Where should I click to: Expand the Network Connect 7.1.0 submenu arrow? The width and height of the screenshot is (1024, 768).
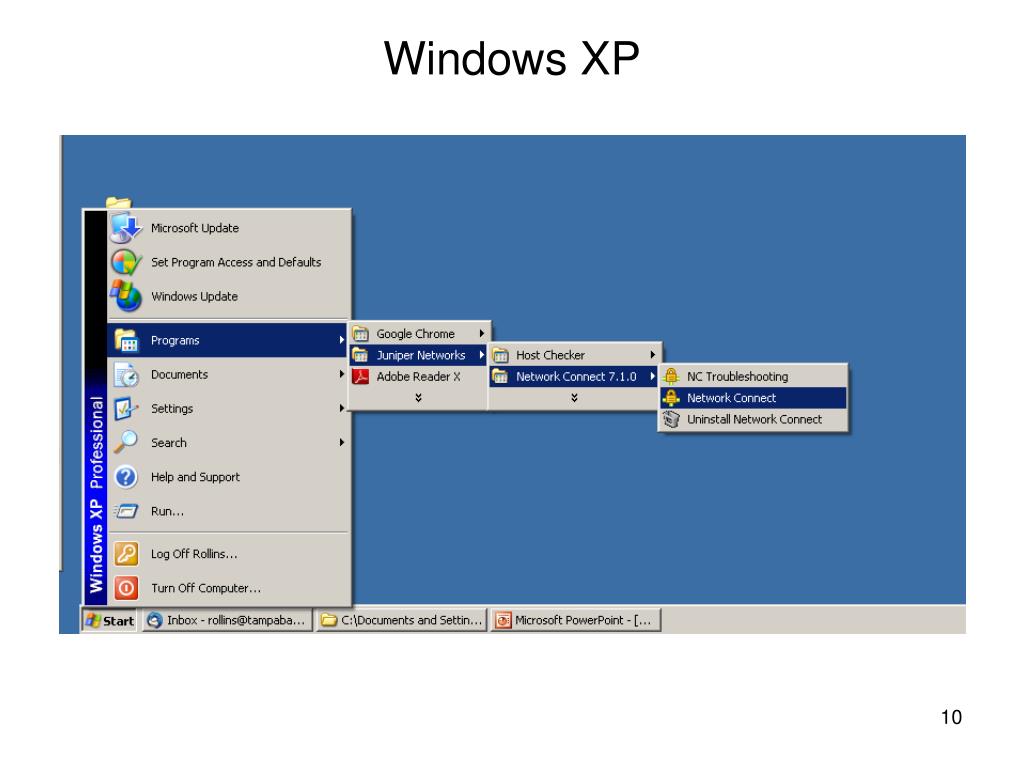[652, 377]
